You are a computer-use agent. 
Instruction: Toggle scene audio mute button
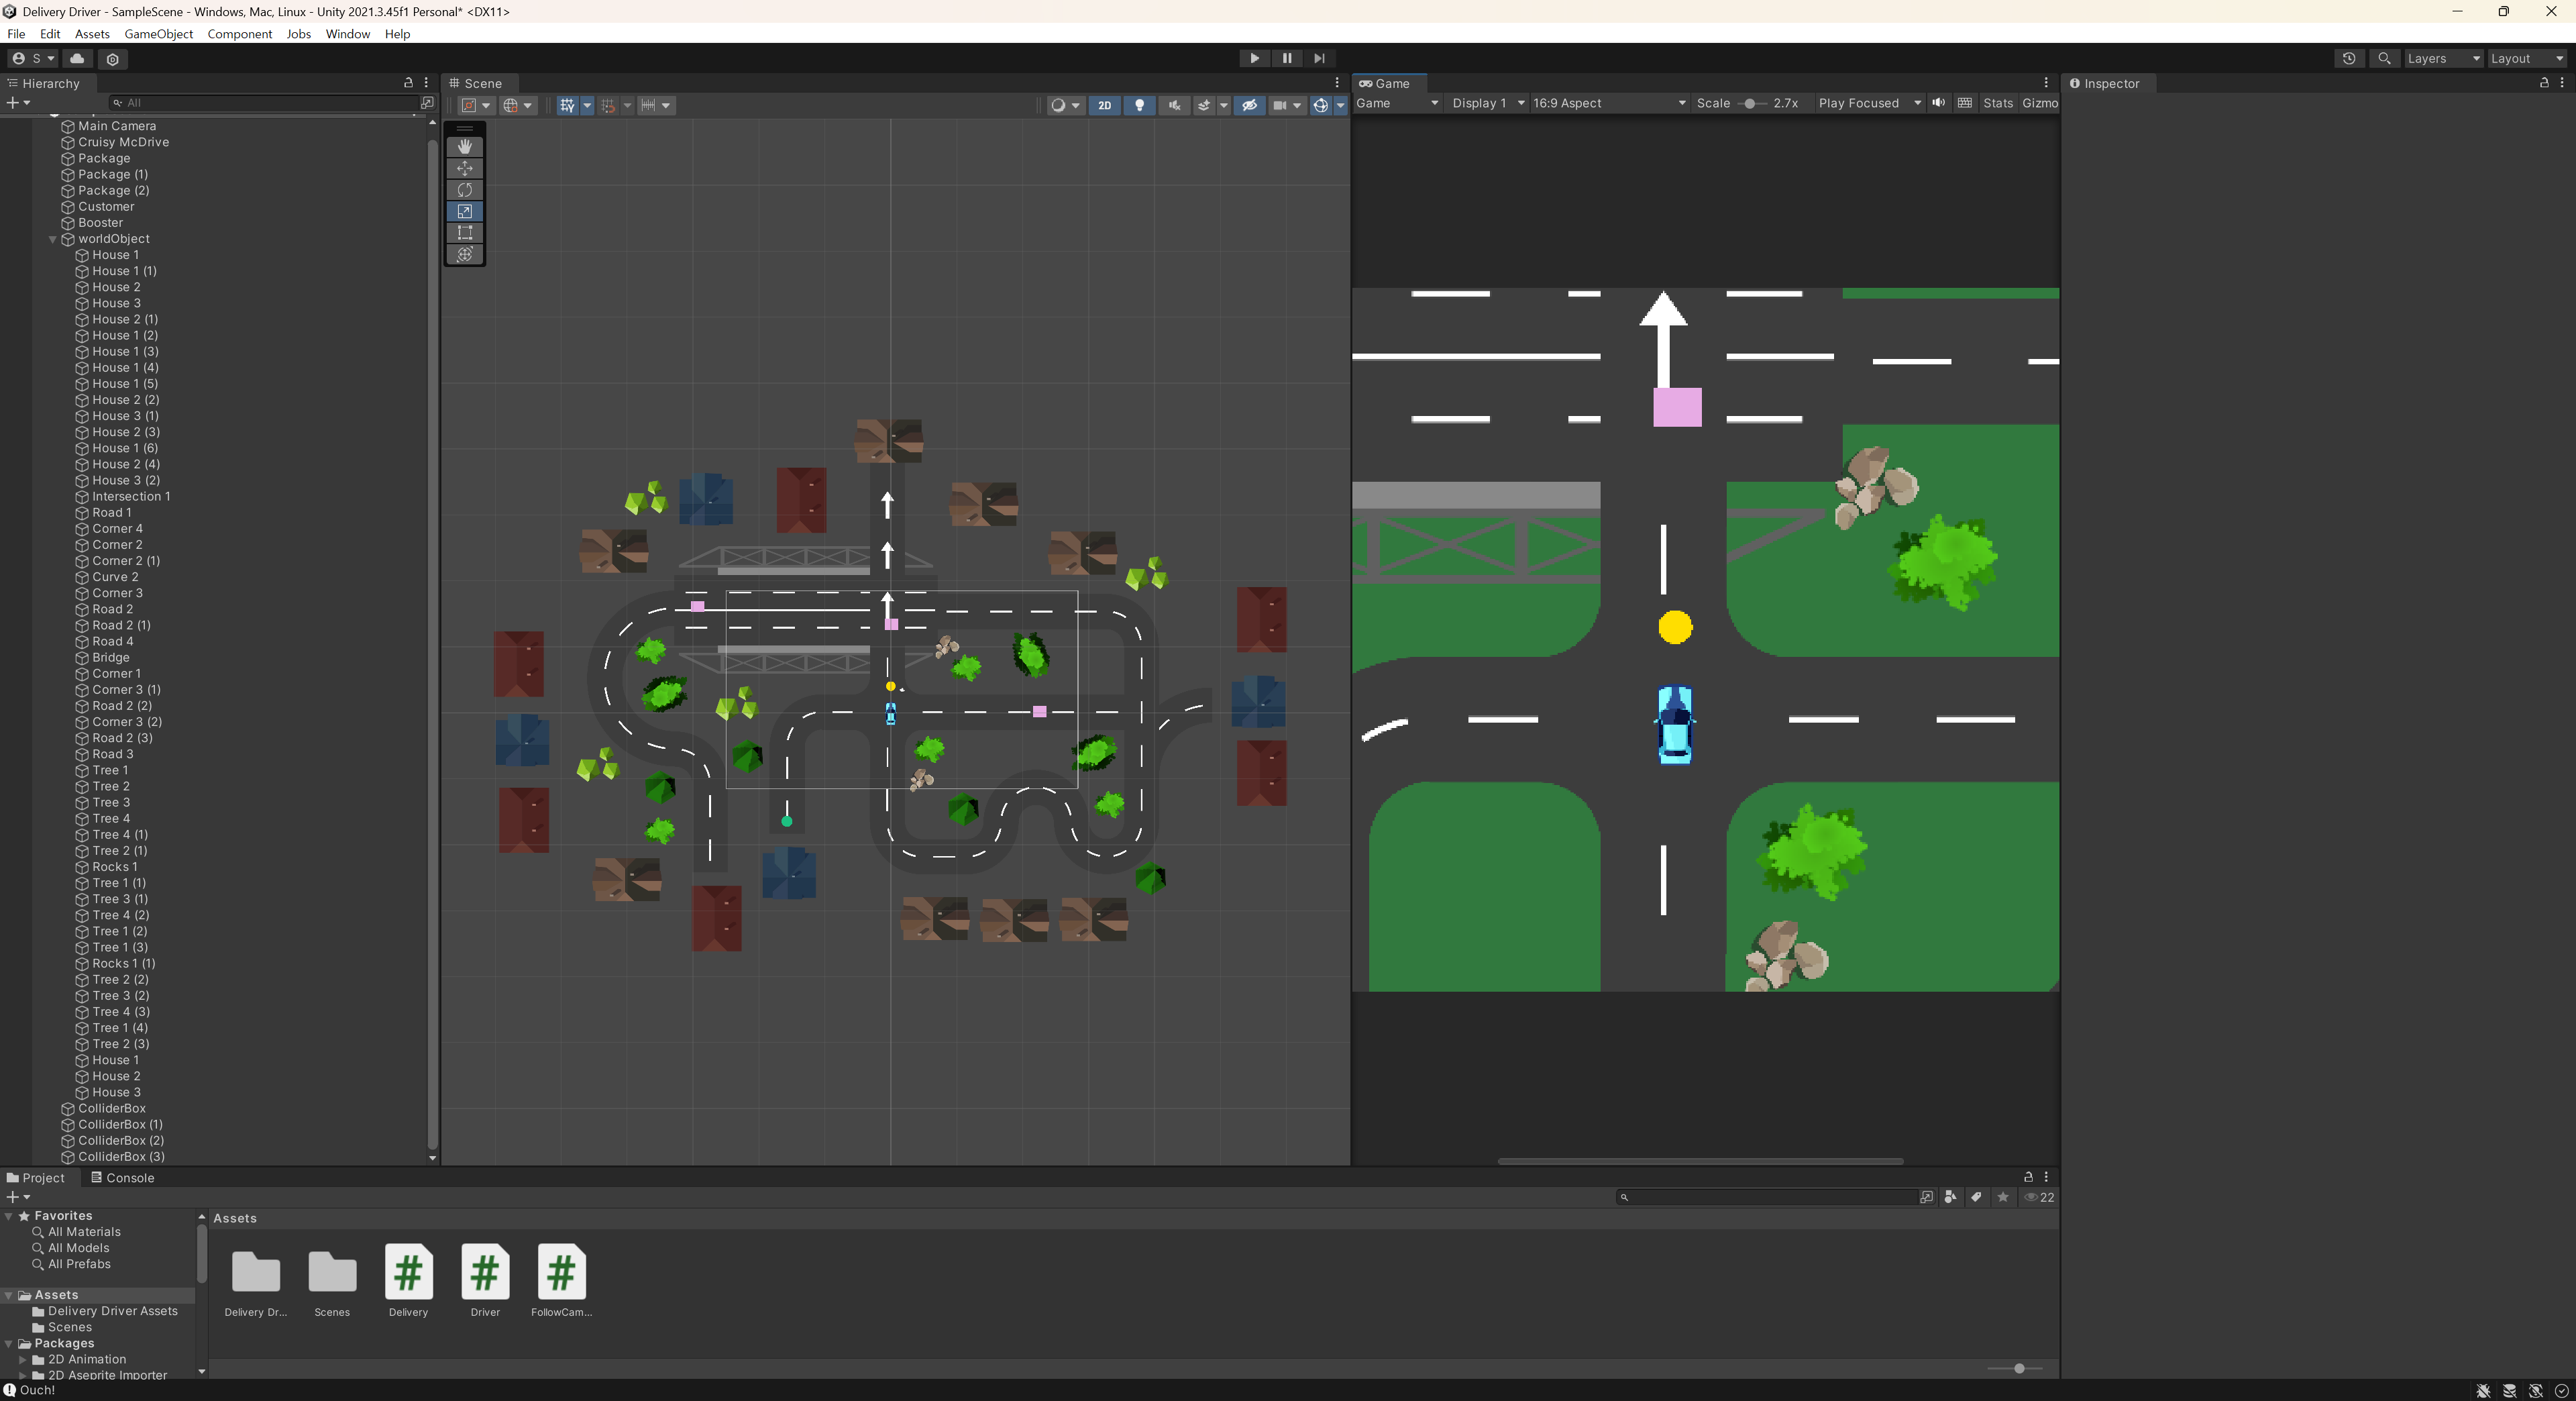click(x=1173, y=105)
